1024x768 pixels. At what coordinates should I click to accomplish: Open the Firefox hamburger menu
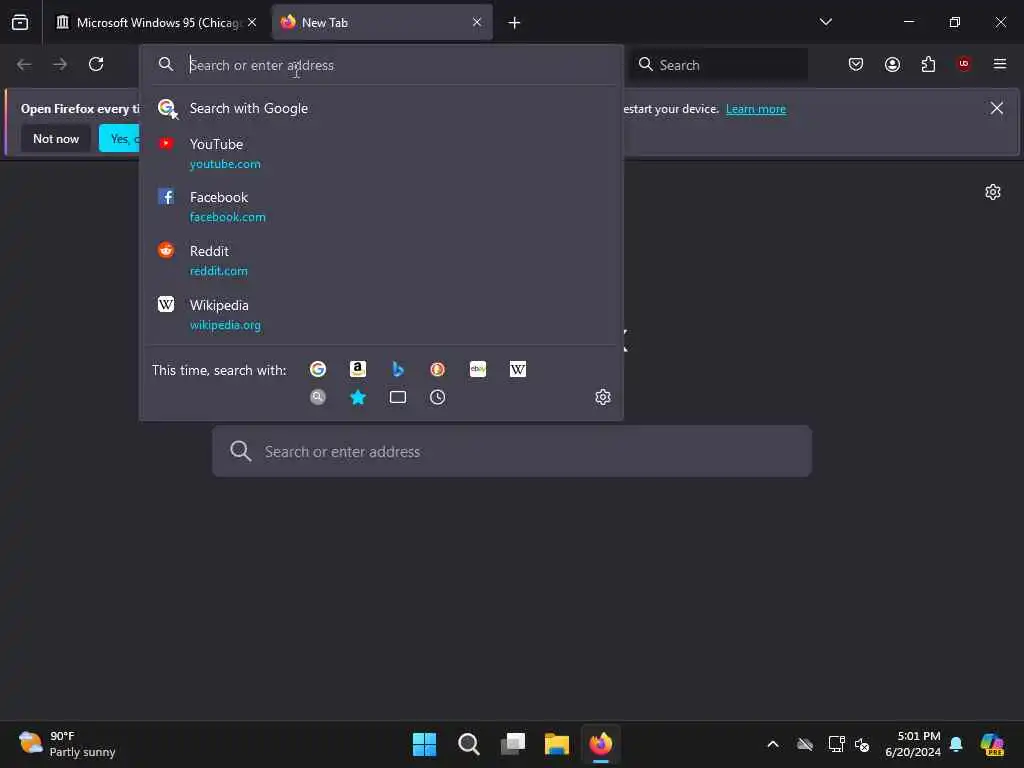(1000, 64)
